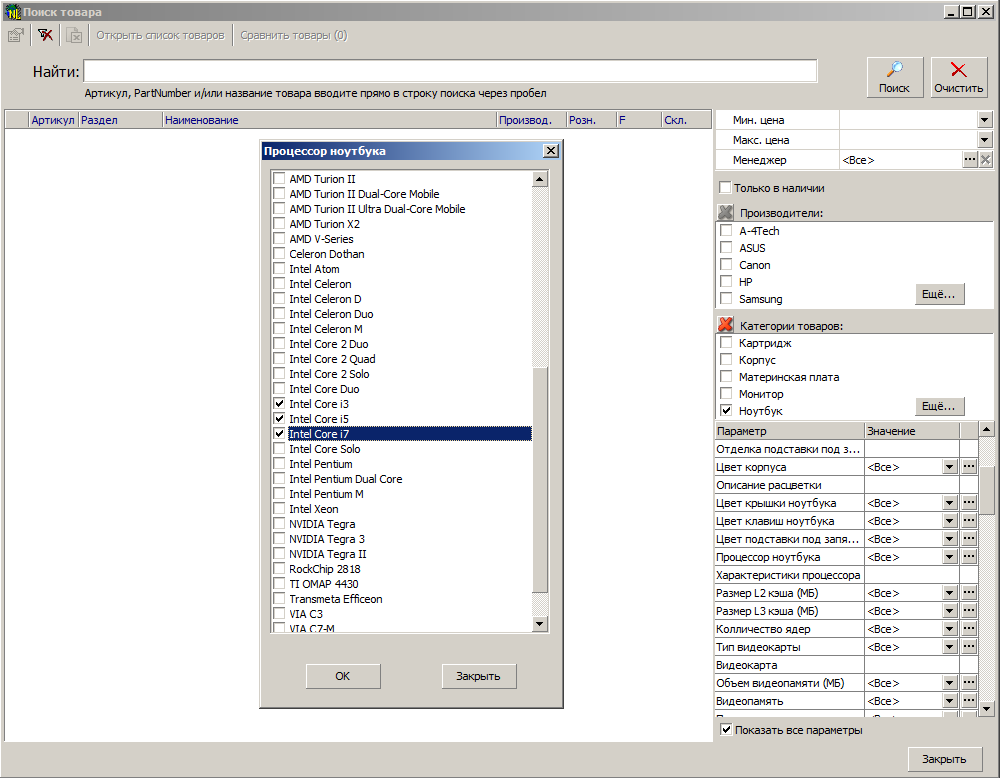The image size is (1000, 778).
Task: Open the Цвет корпуса value dropdown
Action: coord(950,467)
